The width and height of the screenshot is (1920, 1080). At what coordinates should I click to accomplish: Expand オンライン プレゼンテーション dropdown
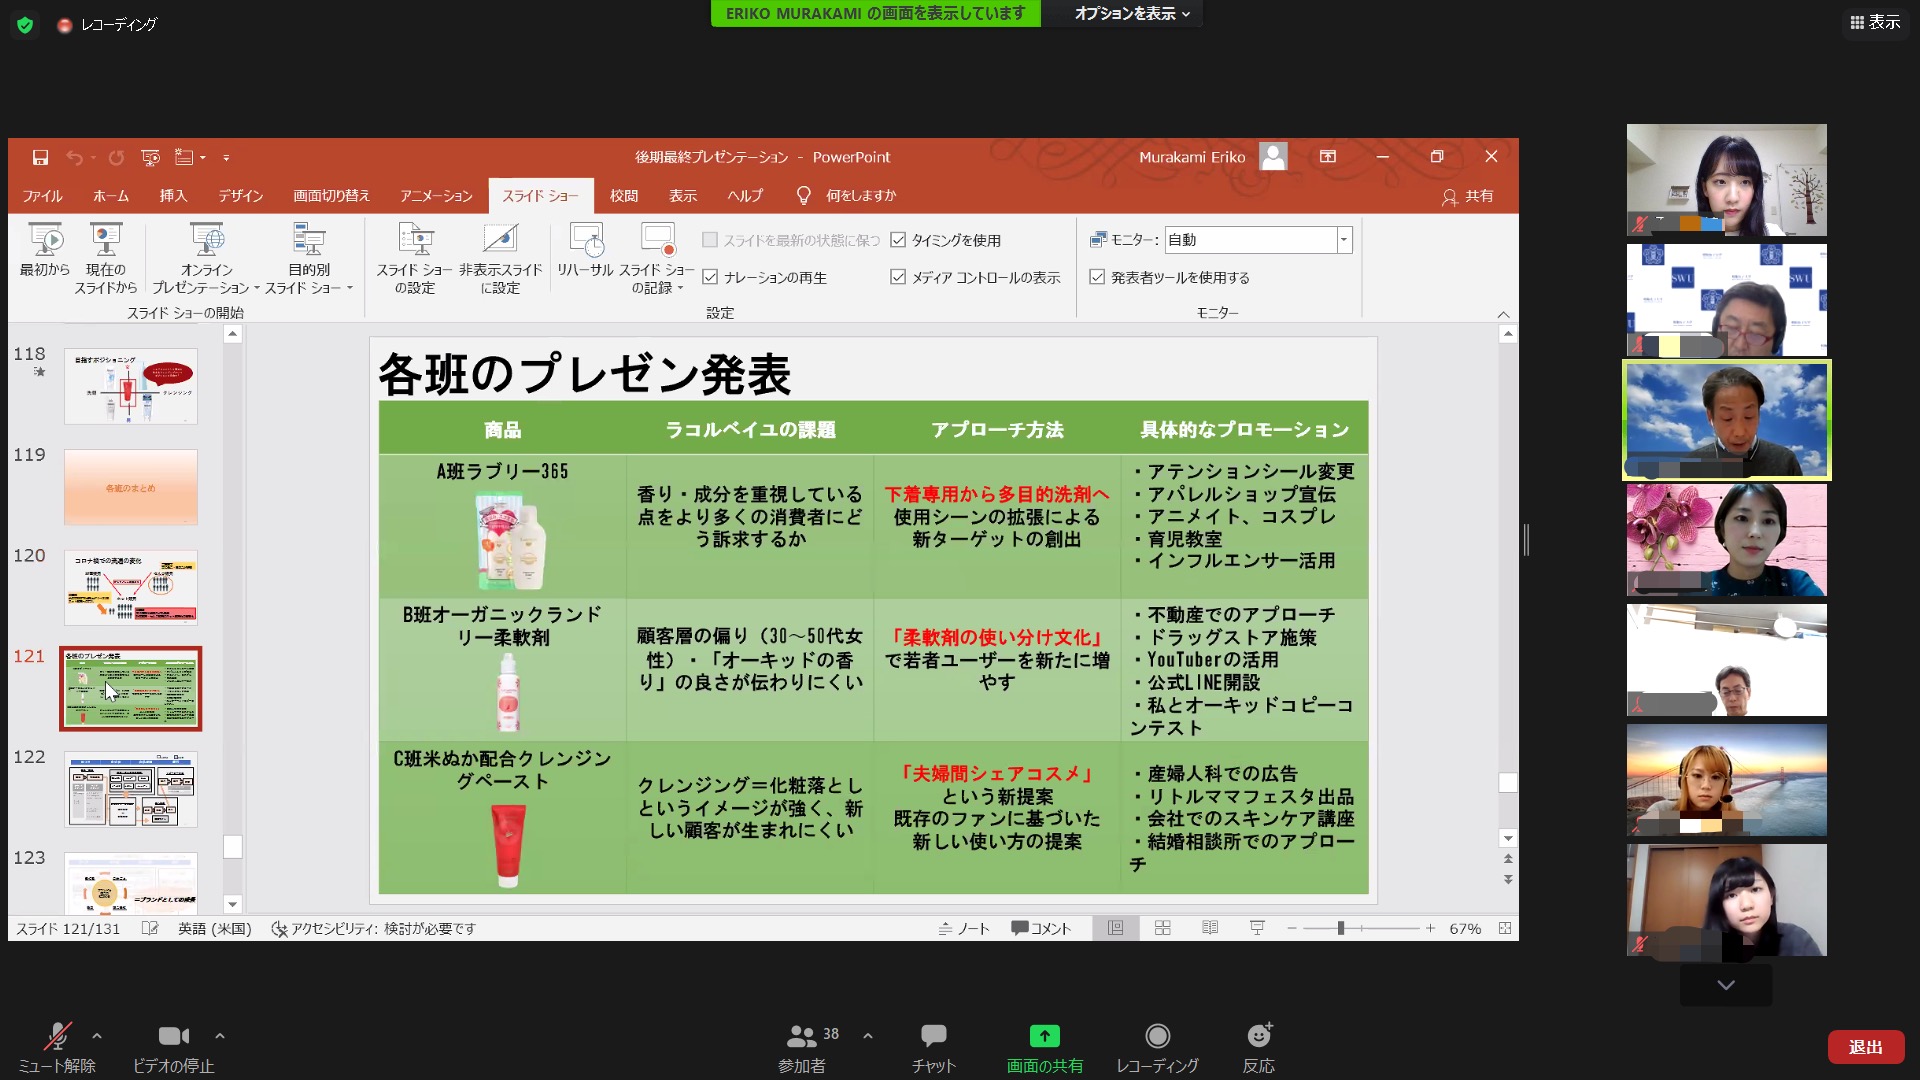(x=256, y=288)
